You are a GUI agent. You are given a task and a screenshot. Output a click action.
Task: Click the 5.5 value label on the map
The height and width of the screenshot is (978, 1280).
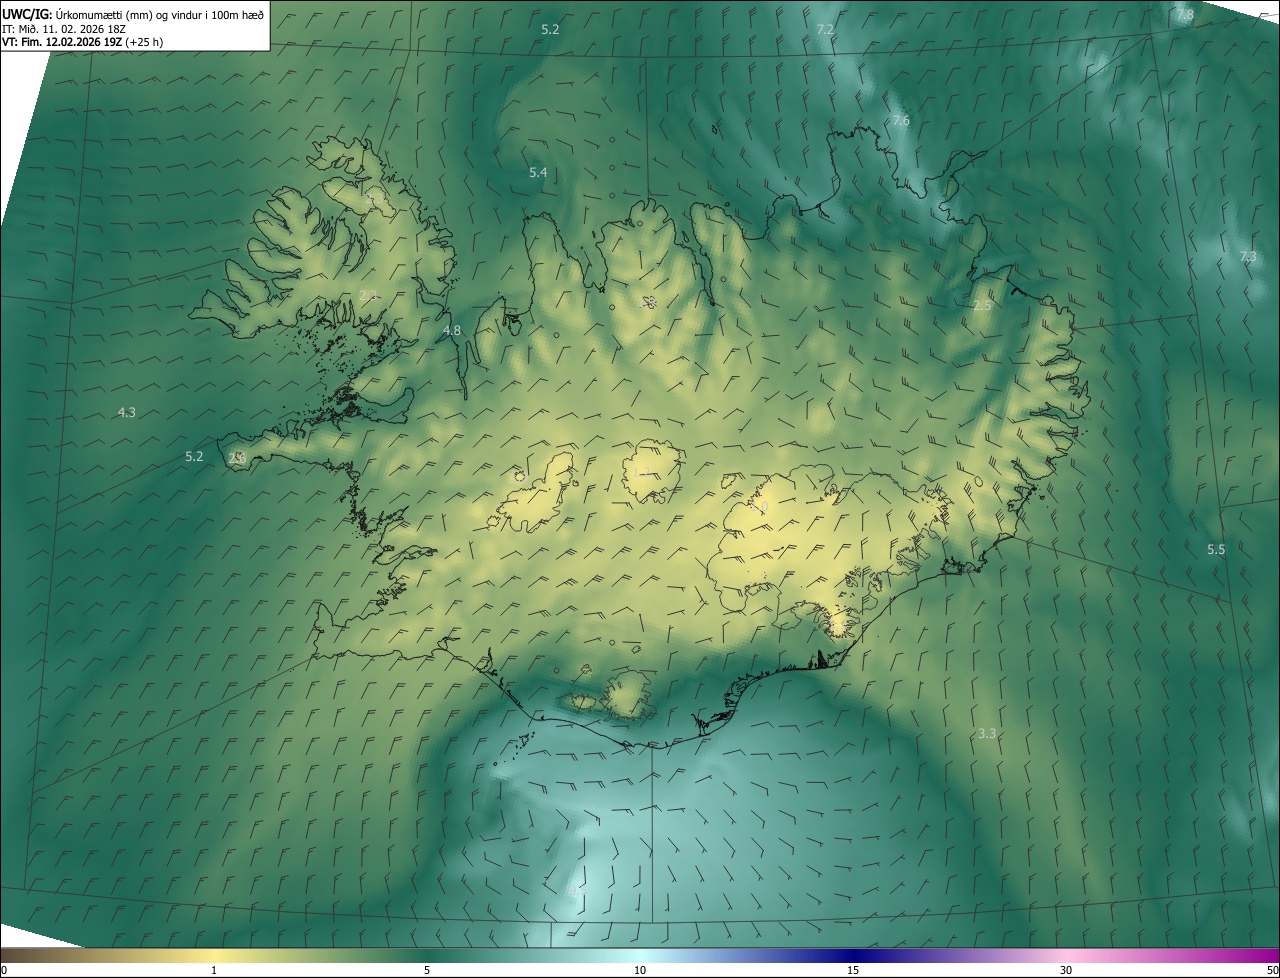1216,550
